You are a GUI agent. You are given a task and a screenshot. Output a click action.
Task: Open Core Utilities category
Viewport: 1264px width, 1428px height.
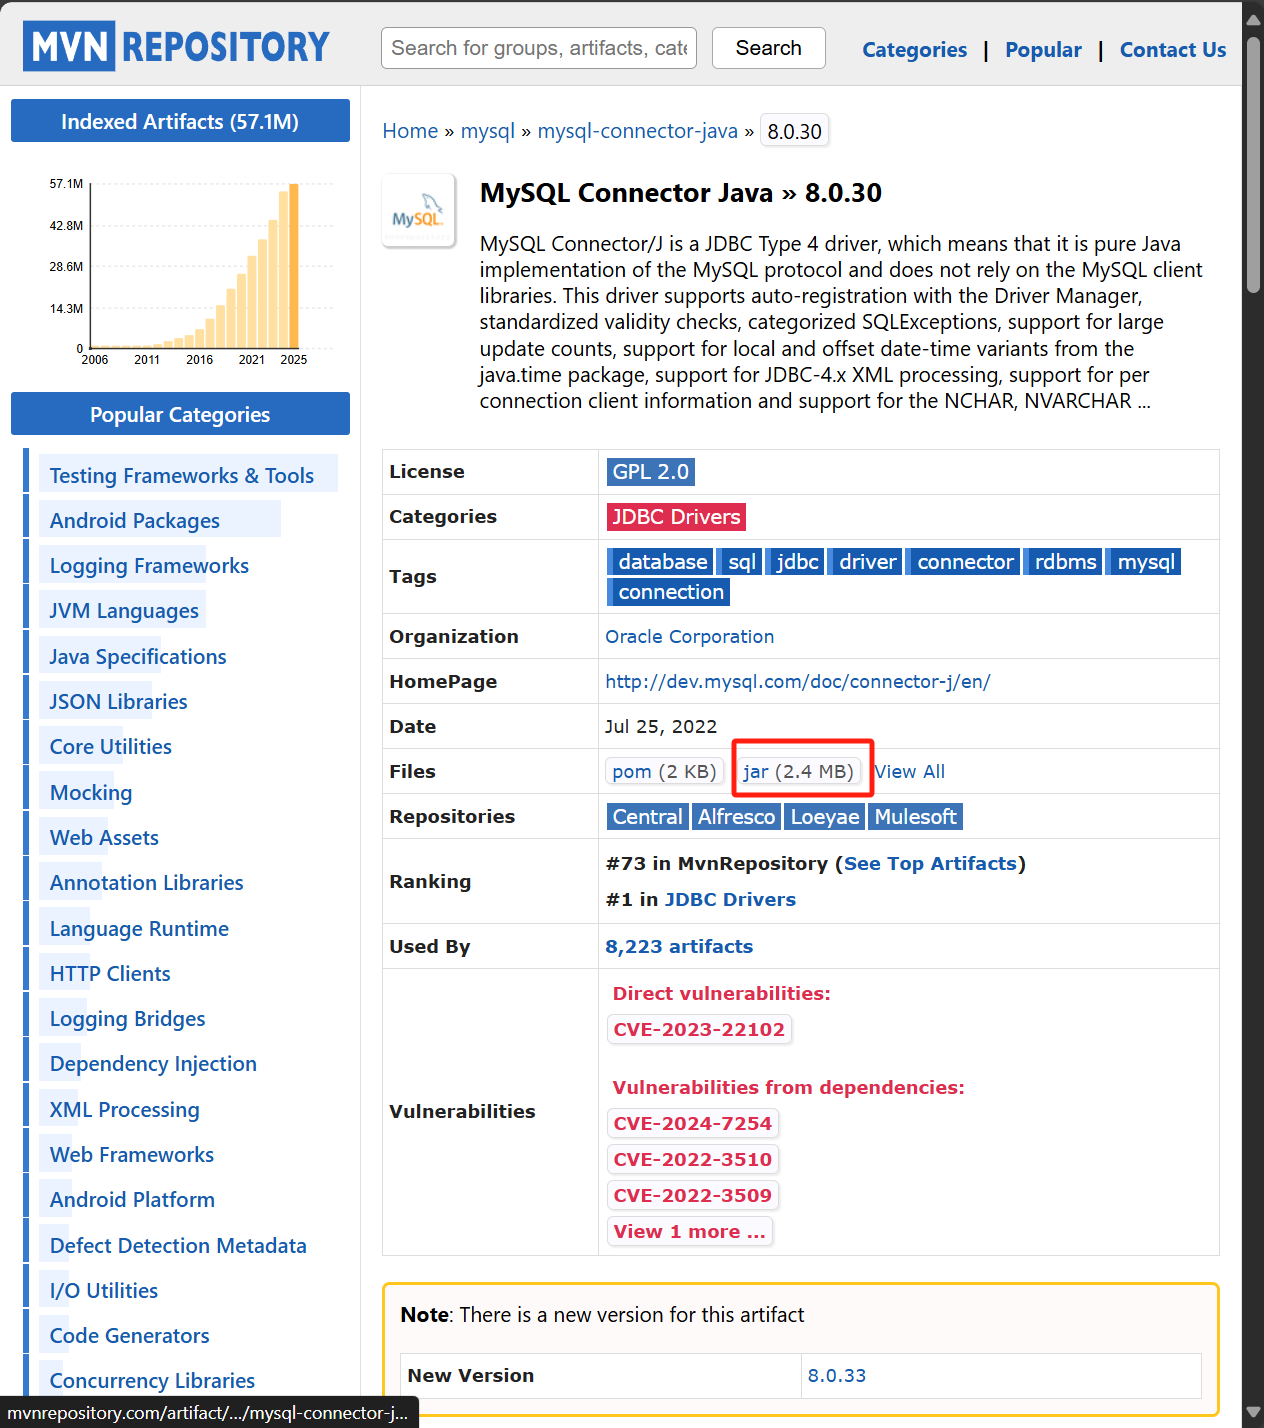pos(110,747)
